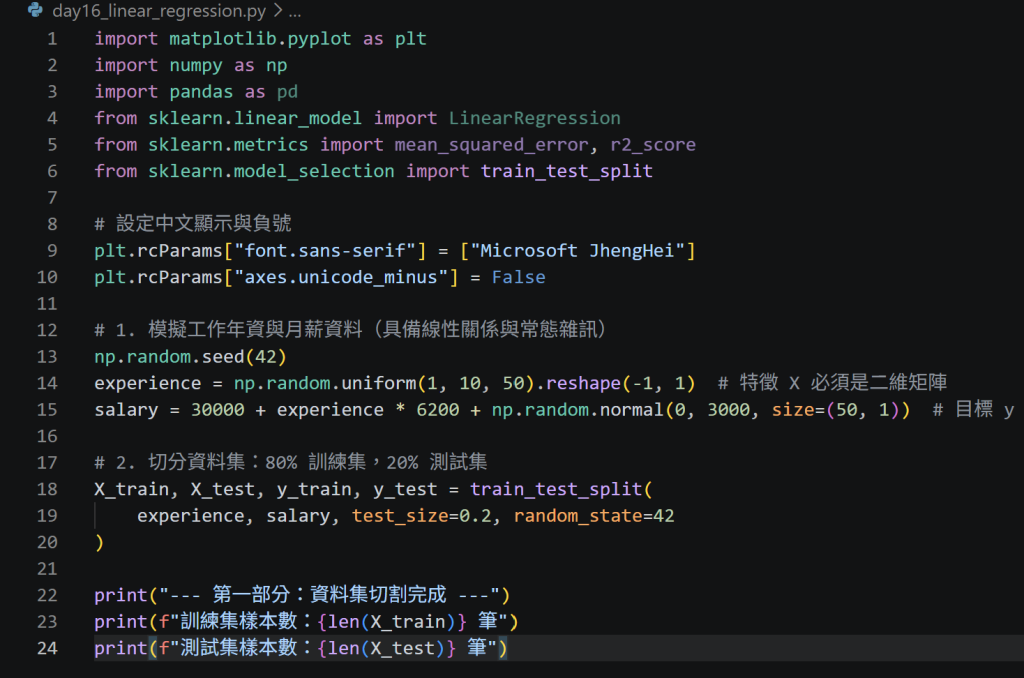The height and width of the screenshot is (678, 1024).
Task: Open the day16_linear_regression.py breadcrumb
Action: coord(159,11)
